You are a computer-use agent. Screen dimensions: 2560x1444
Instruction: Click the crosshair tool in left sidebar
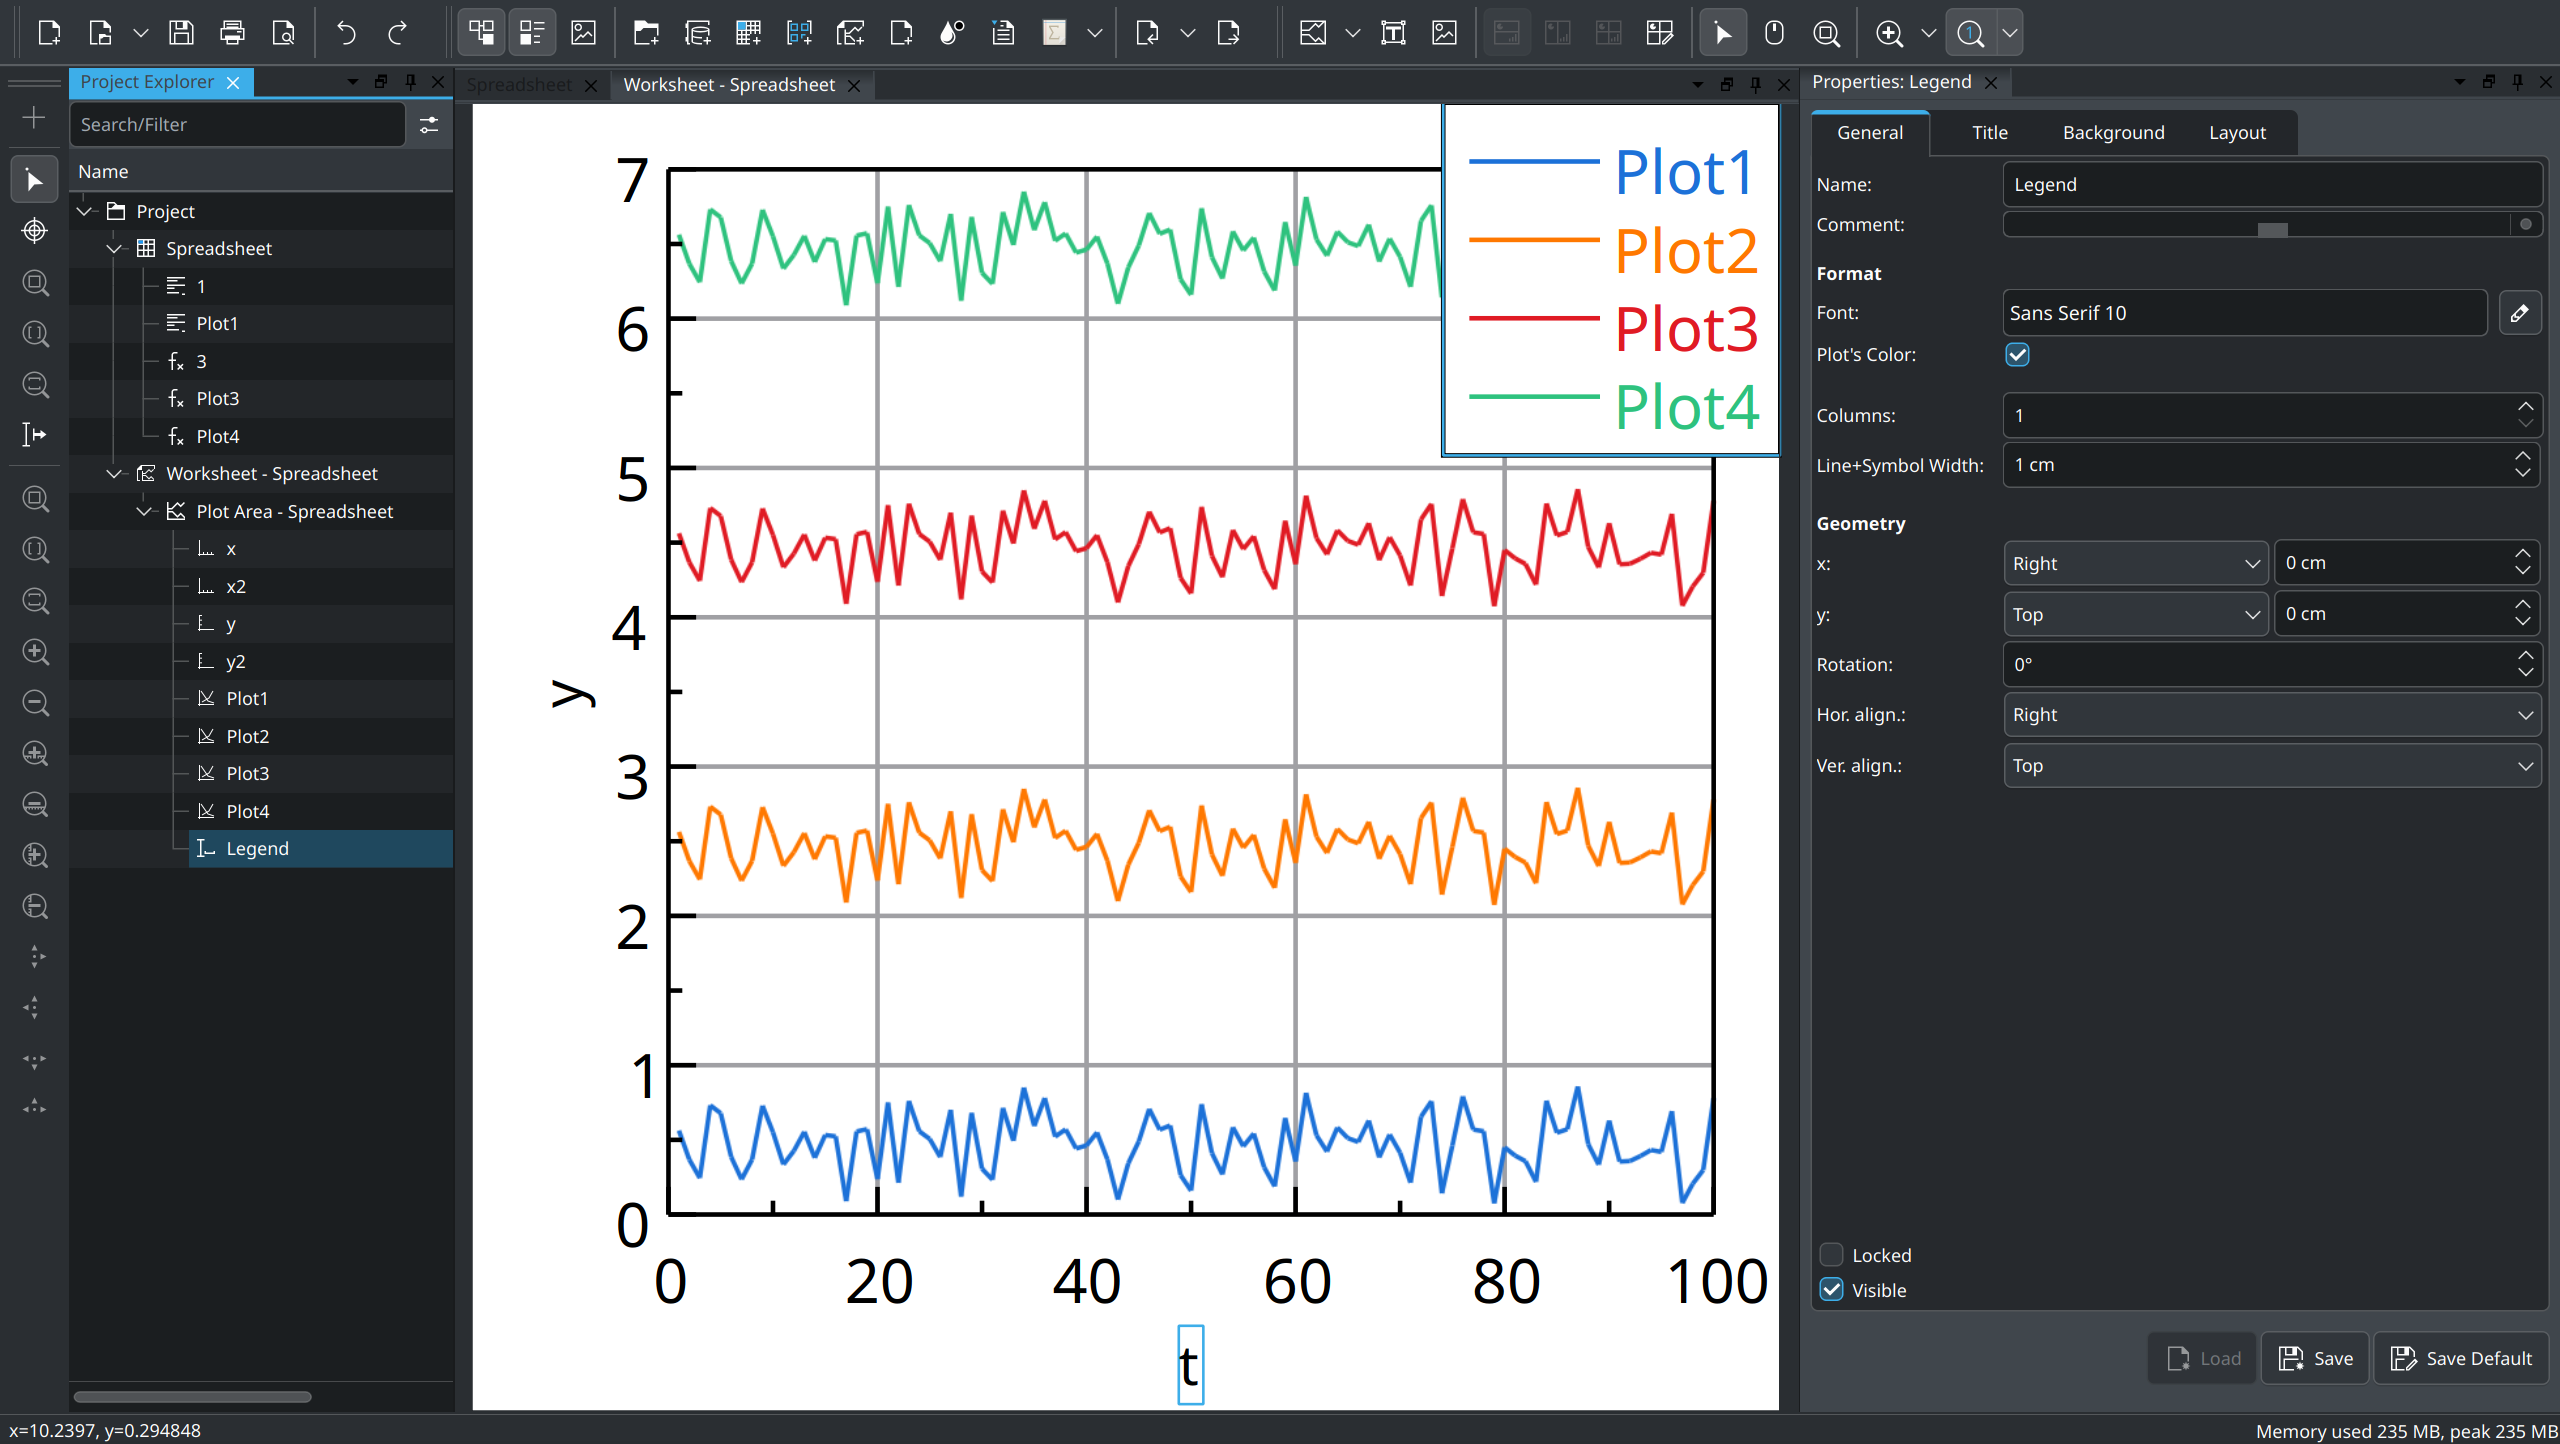35,231
